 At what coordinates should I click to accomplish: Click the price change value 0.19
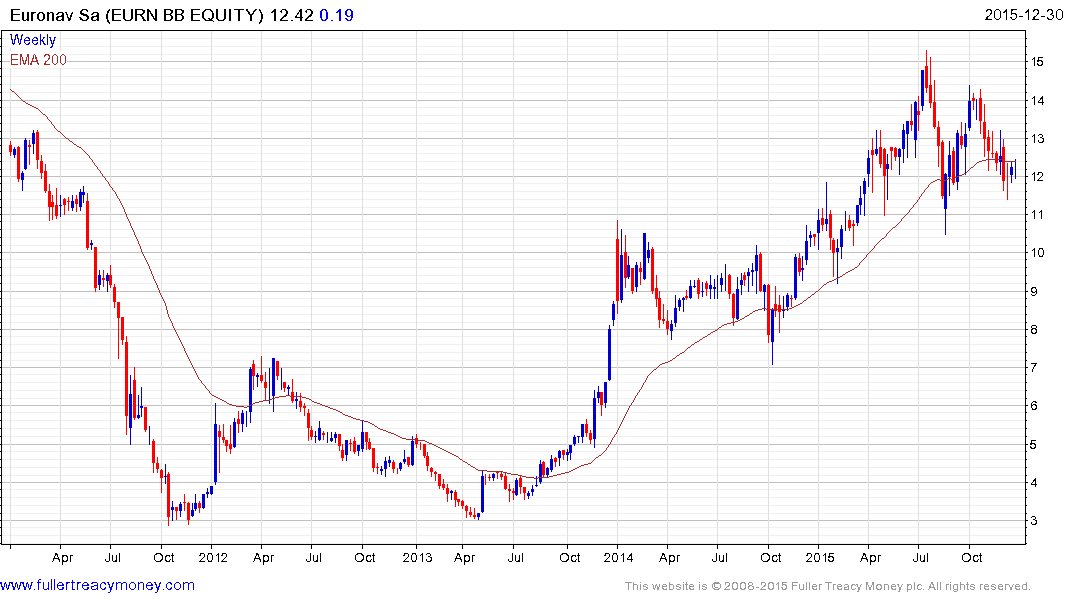point(337,15)
